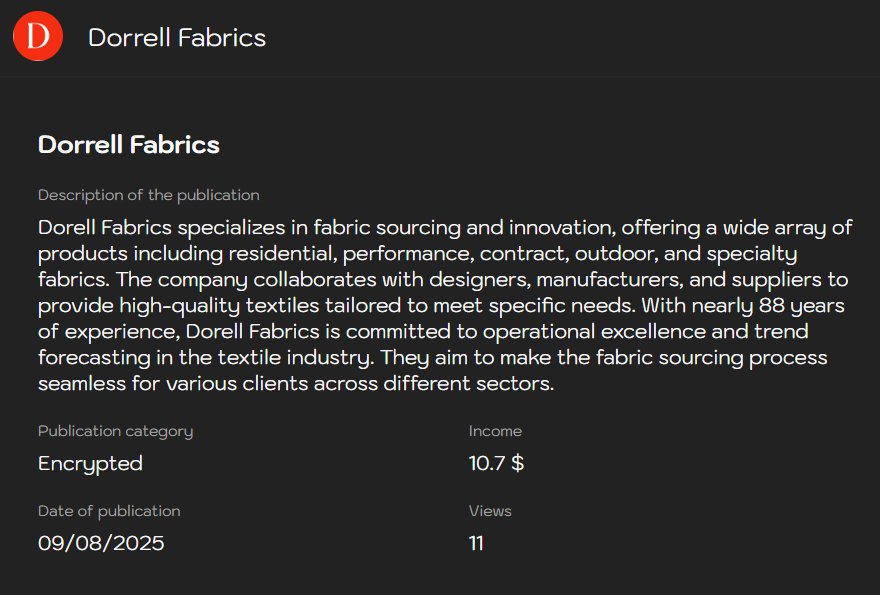Image resolution: width=880 pixels, height=595 pixels.
Task: Select the "10.7 $" income value
Action: point(496,463)
